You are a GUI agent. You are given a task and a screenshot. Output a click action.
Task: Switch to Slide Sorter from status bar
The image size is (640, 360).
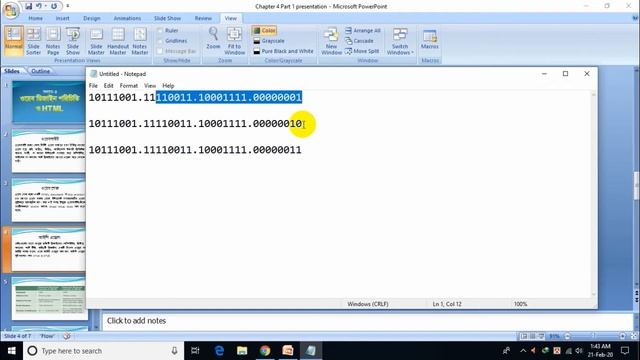point(532,336)
